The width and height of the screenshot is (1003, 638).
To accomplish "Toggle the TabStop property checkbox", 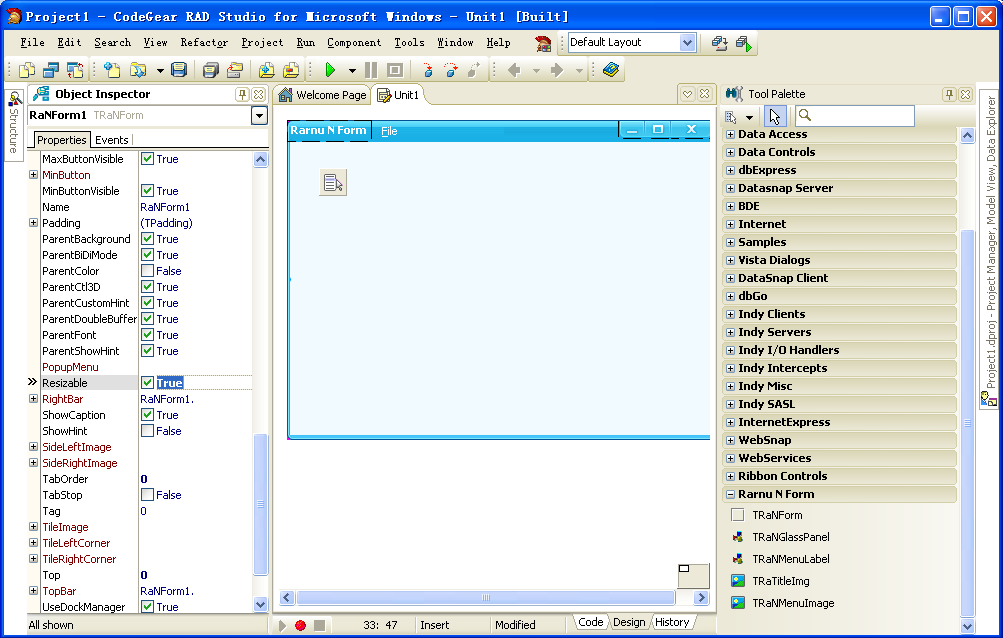I will 147,495.
